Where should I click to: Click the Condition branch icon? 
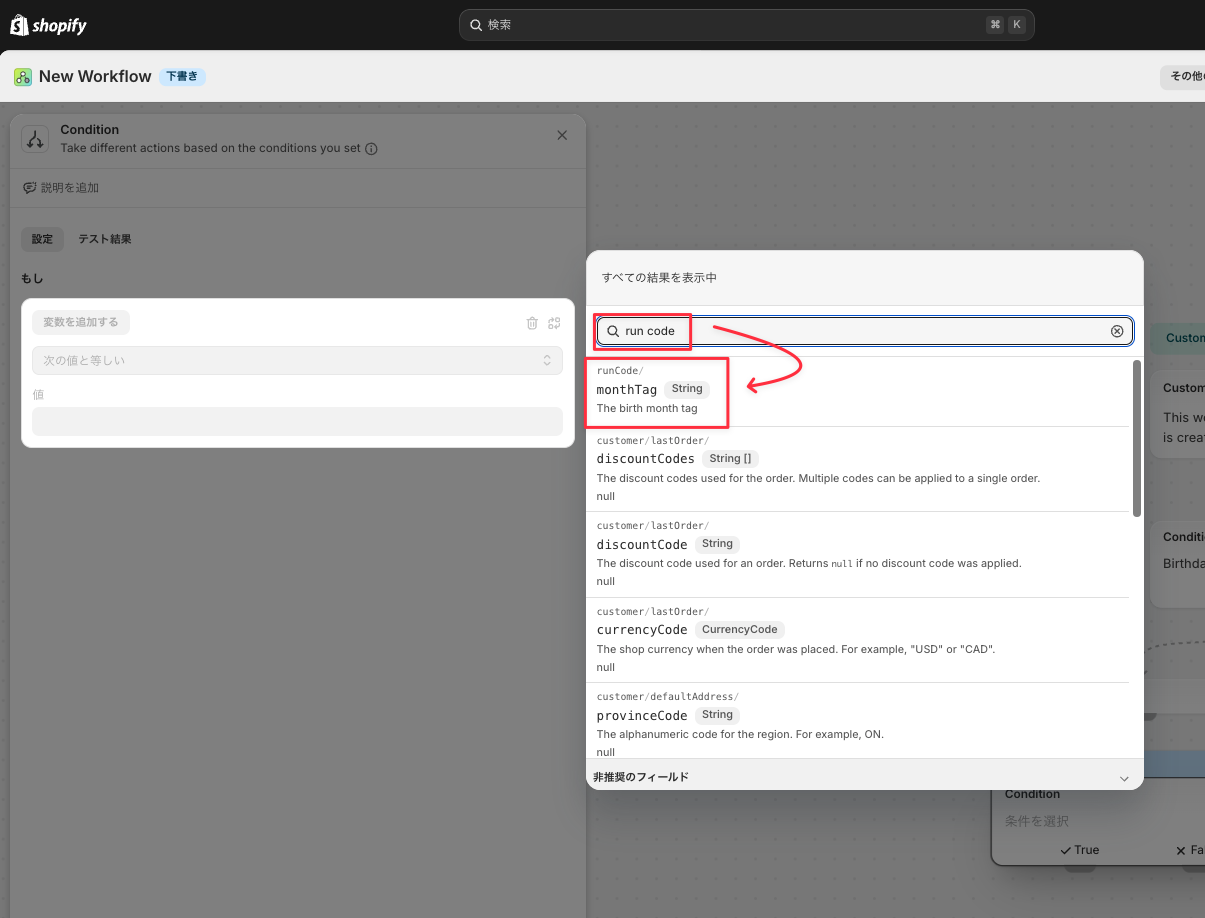(35, 139)
